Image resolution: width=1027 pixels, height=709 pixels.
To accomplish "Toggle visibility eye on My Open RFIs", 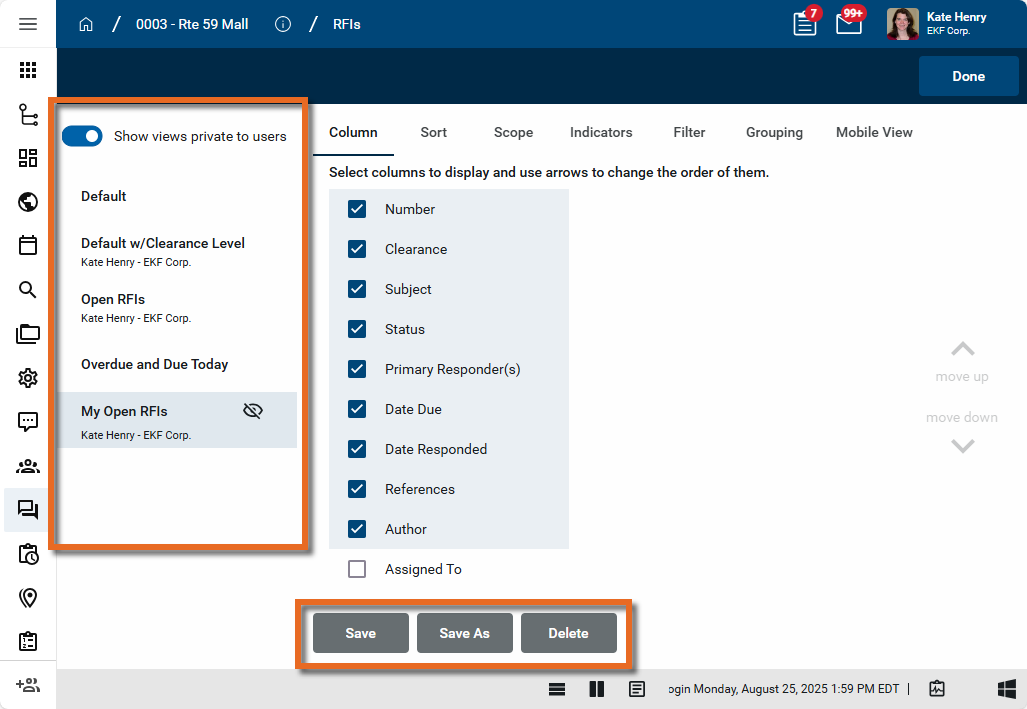I will [x=253, y=411].
